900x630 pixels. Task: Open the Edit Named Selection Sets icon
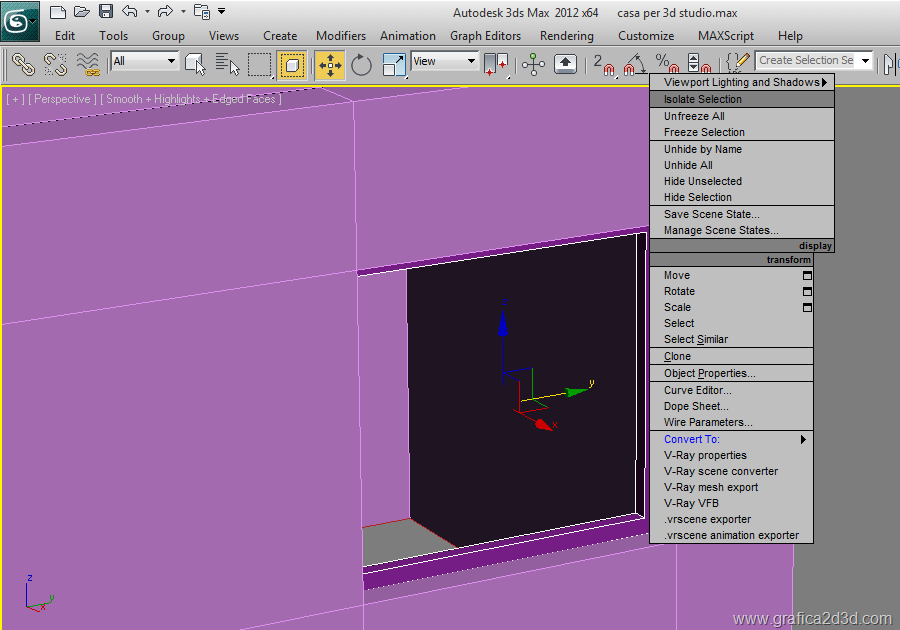(x=738, y=64)
